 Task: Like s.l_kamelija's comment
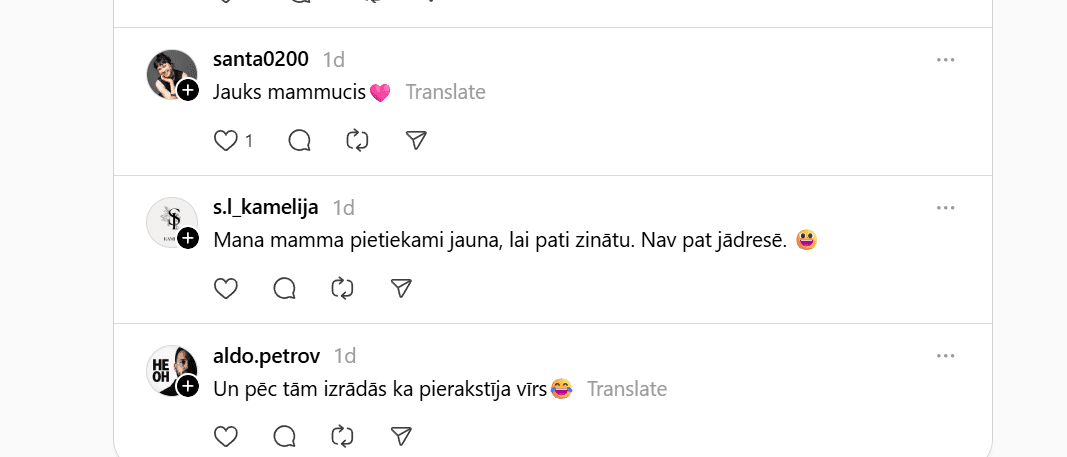click(x=227, y=289)
